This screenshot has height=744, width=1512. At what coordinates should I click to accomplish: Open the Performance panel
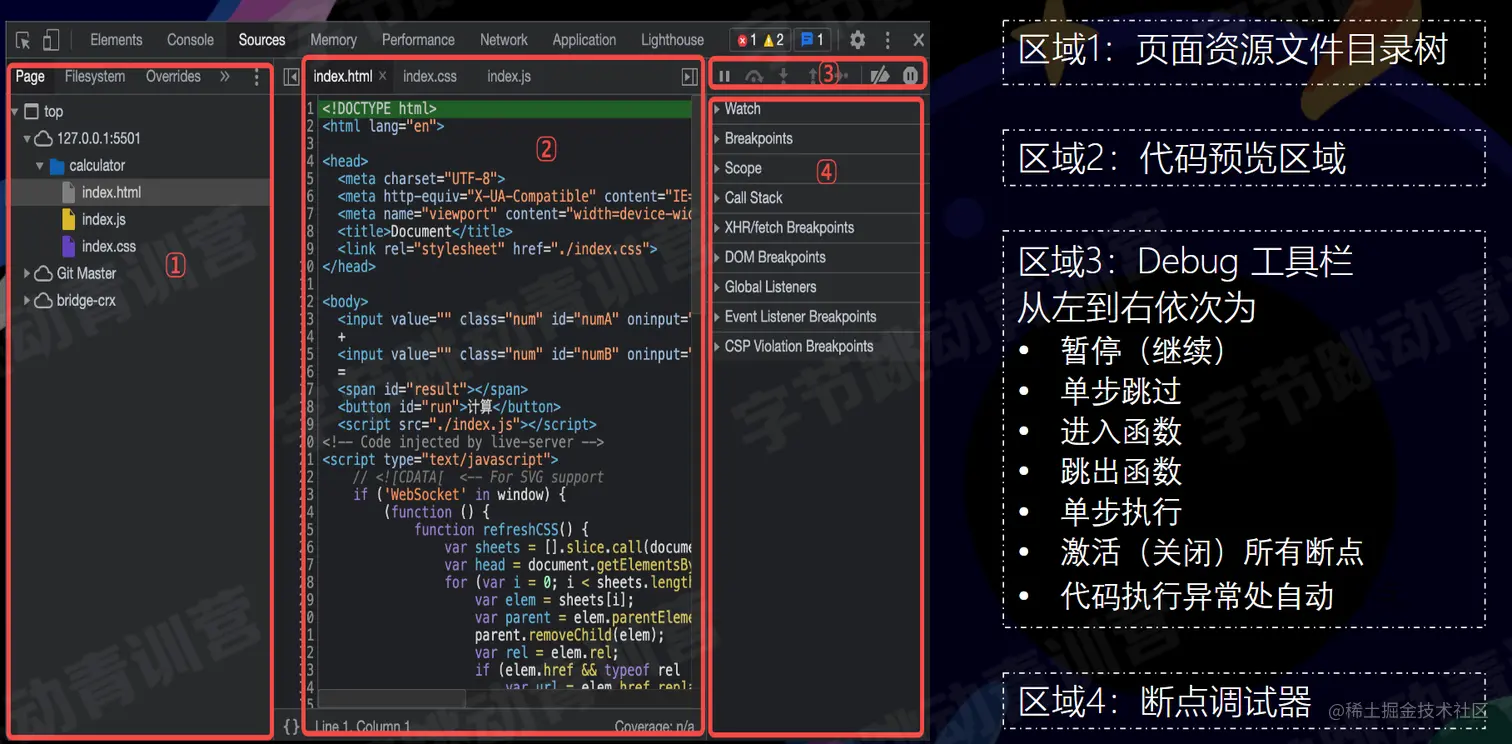tap(418, 40)
